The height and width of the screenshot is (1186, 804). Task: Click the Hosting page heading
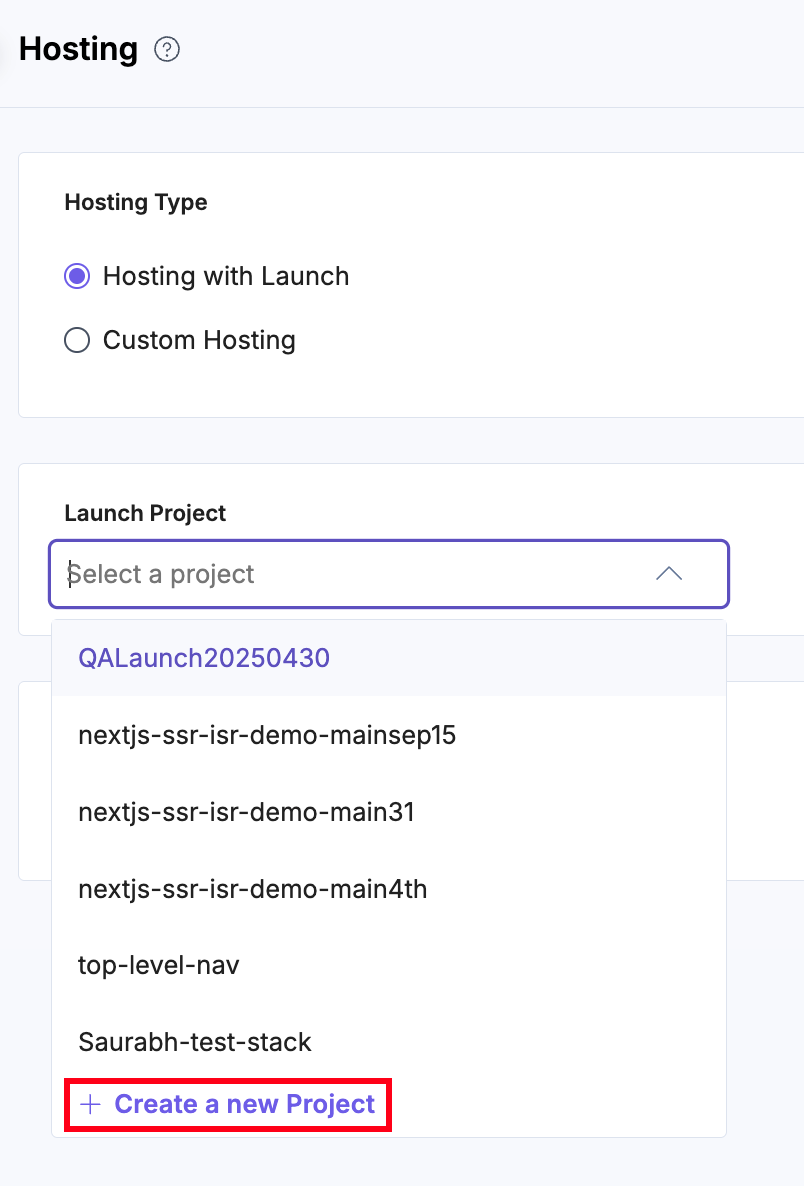coord(78,49)
